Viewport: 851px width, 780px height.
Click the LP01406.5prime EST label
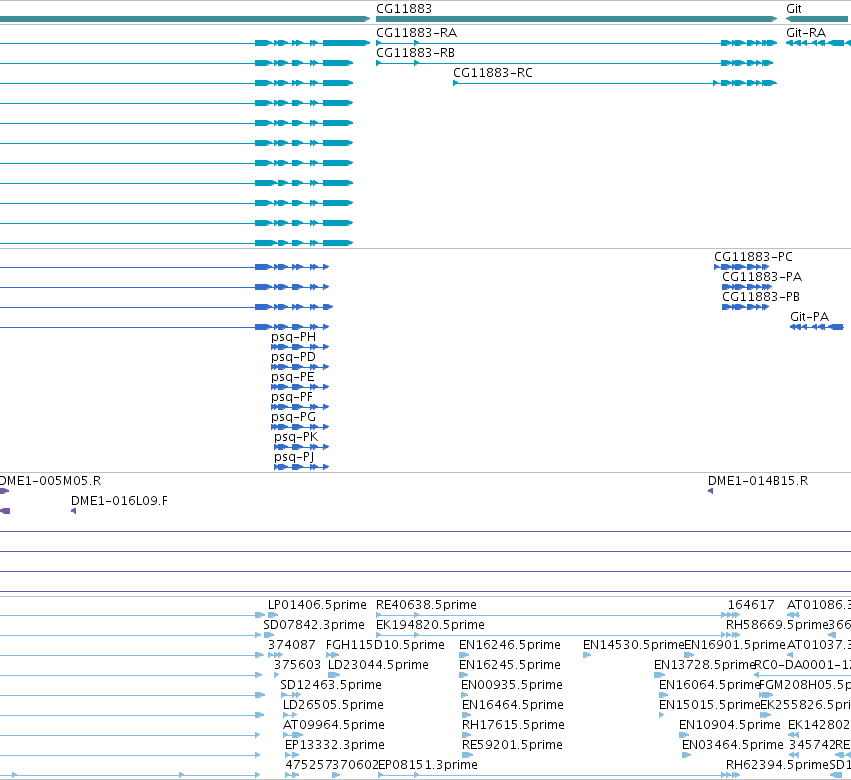[317, 605]
